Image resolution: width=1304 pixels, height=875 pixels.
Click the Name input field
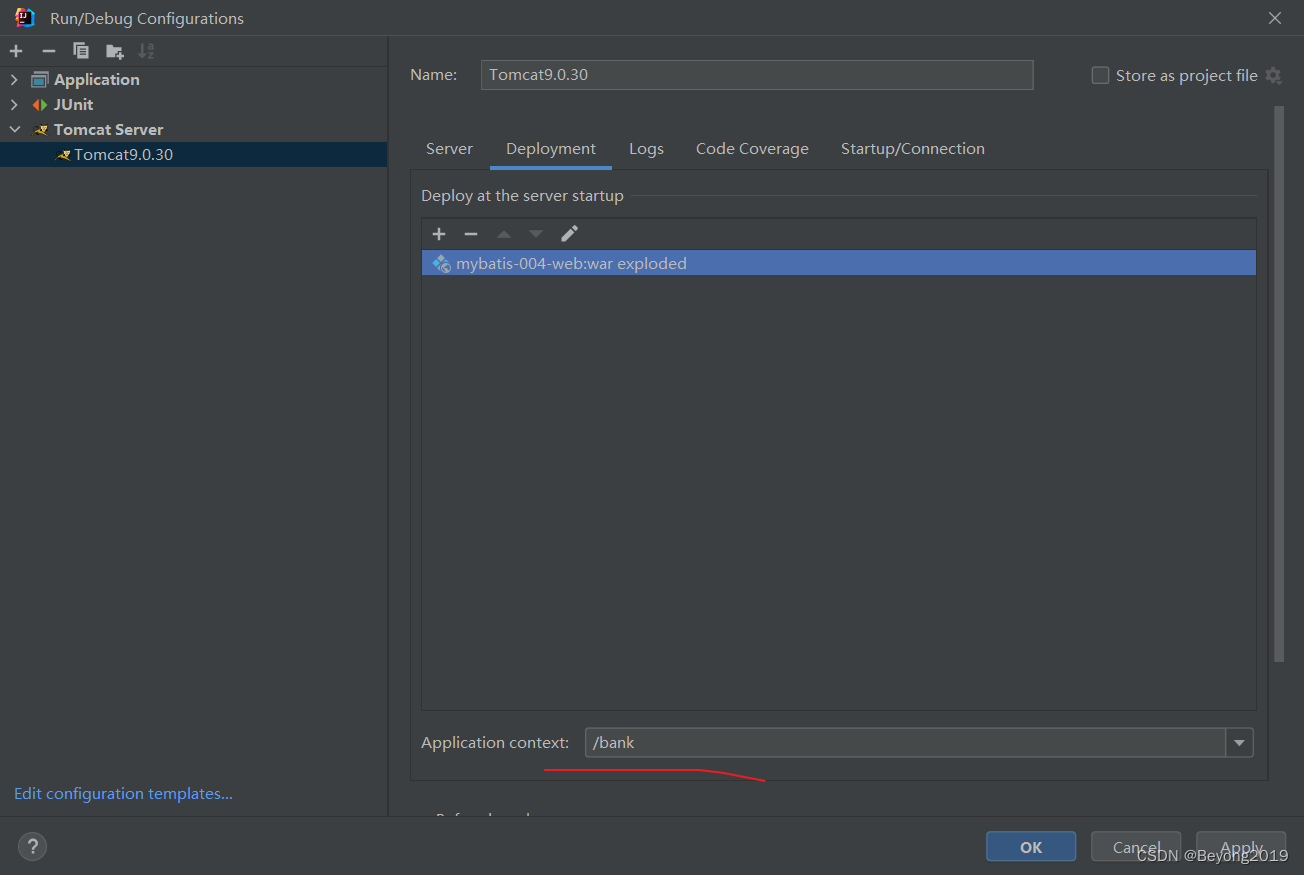[757, 75]
